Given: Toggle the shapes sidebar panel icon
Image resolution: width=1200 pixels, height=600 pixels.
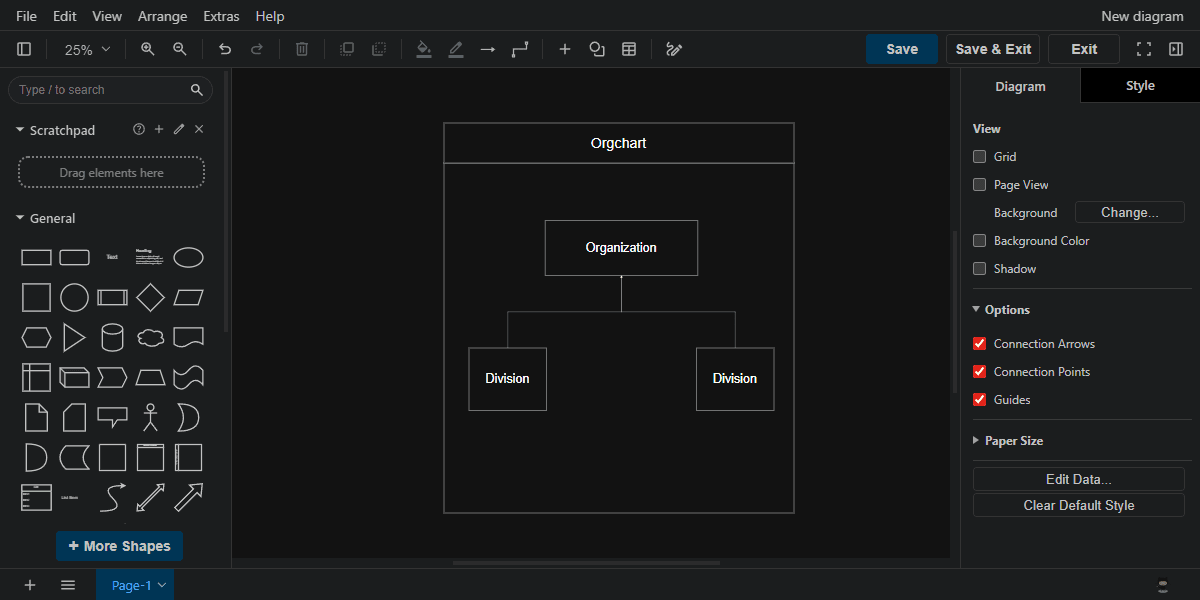Looking at the screenshot, I should pos(24,49).
